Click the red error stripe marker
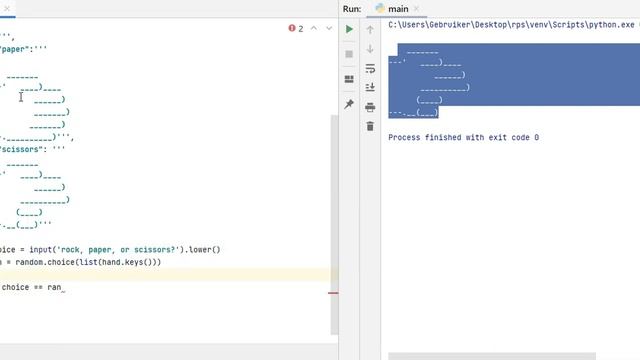This screenshot has width=640, height=360. point(333,293)
